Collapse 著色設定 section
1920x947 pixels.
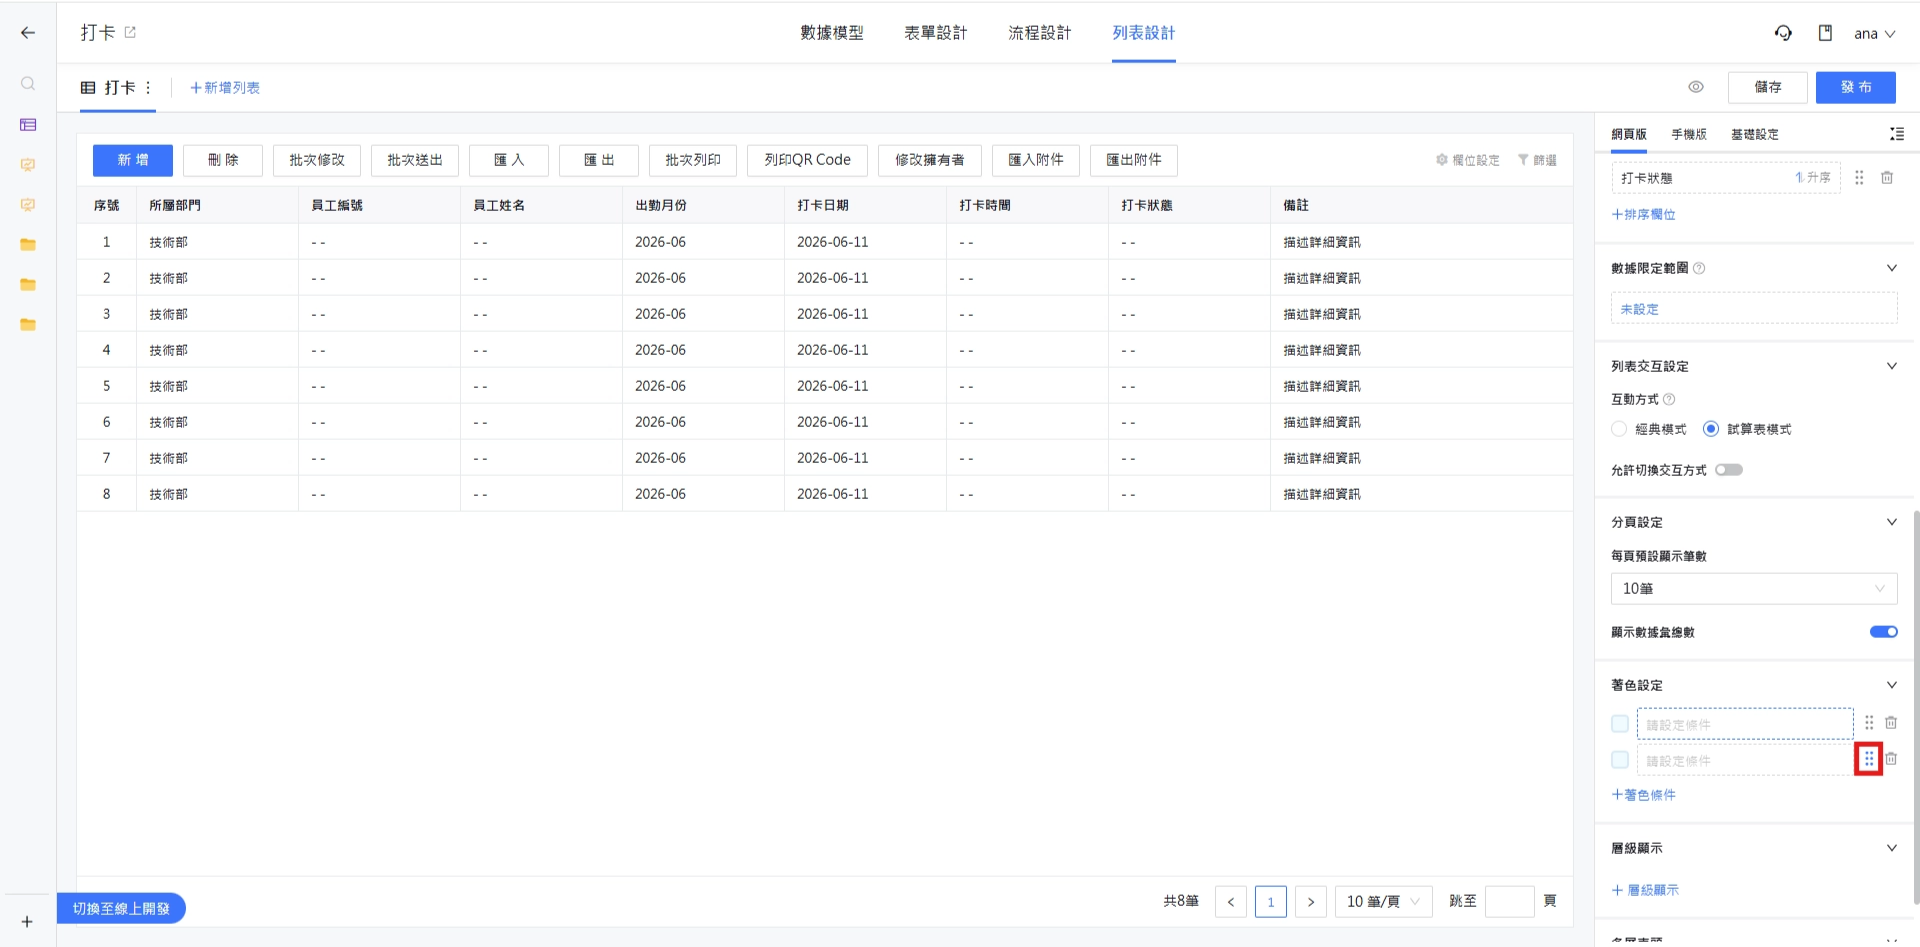click(x=1892, y=685)
